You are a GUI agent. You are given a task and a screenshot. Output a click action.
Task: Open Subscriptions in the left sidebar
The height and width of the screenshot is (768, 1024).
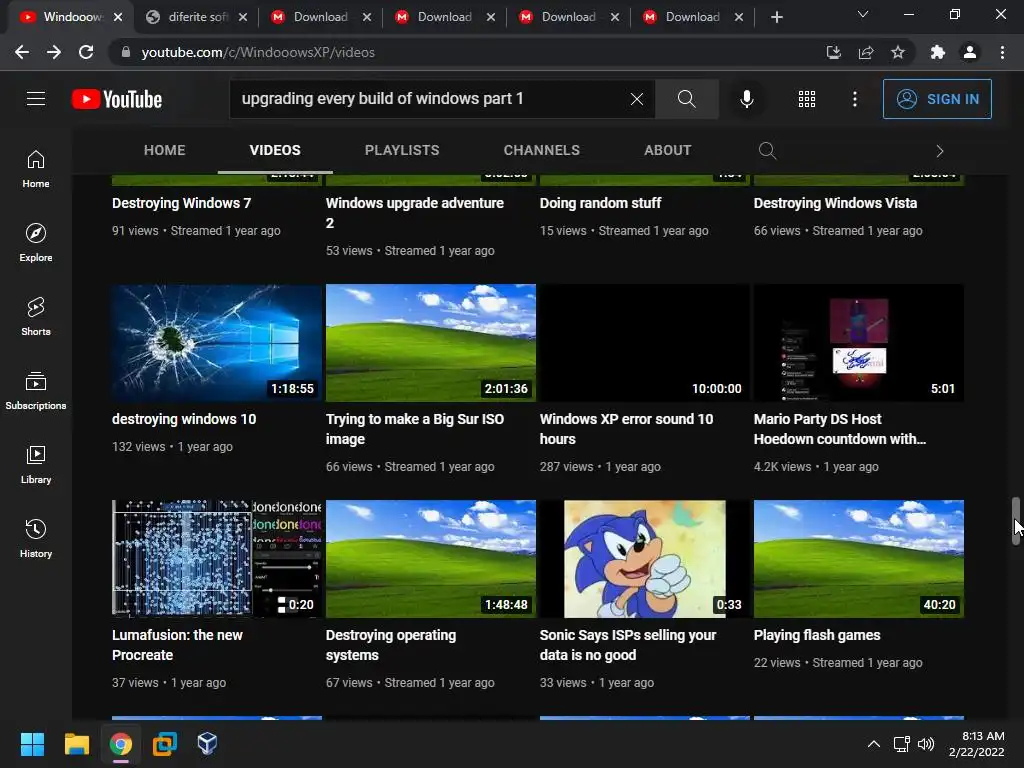click(x=36, y=391)
